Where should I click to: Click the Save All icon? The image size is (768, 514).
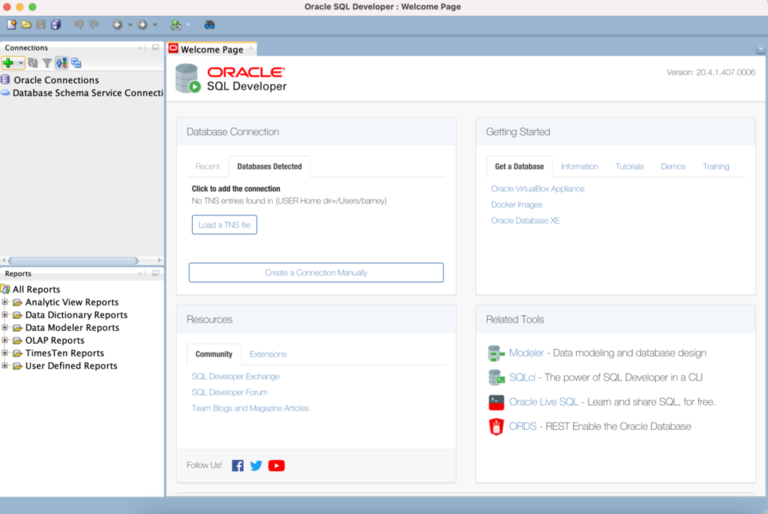(x=56, y=24)
